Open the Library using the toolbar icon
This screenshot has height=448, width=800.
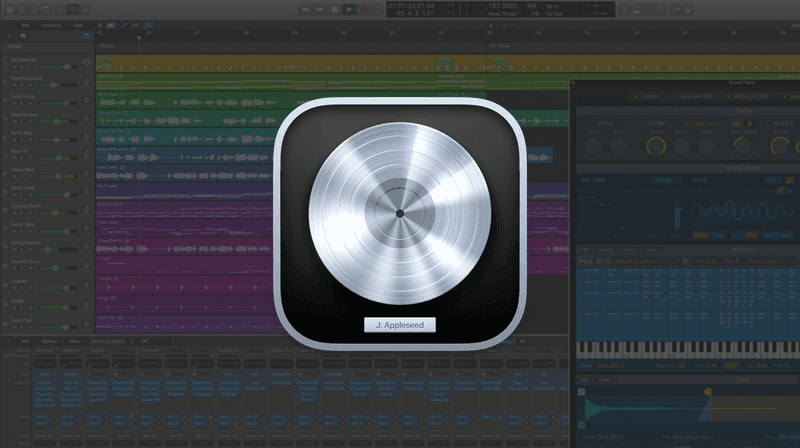(x=9, y=9)
